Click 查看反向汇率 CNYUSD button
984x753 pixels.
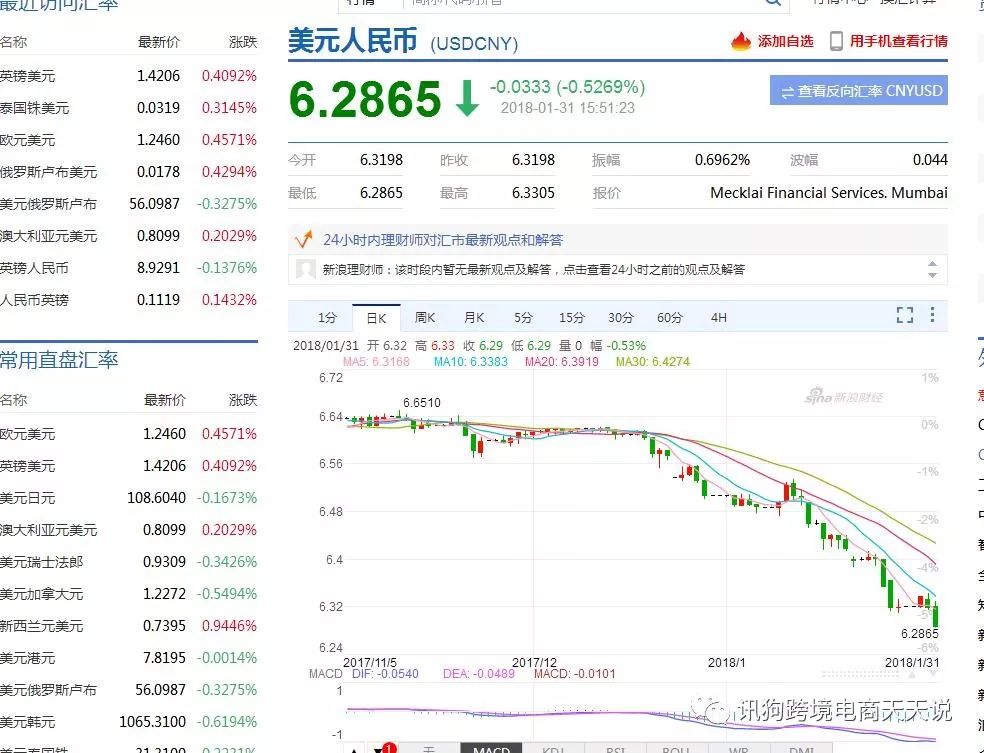tap(859, 91)
